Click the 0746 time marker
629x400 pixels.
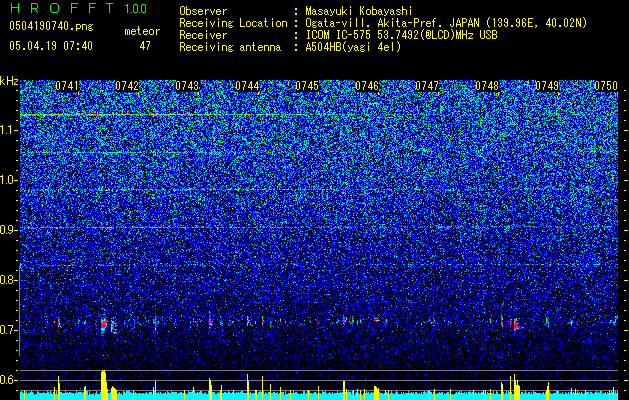click(367, 86)
